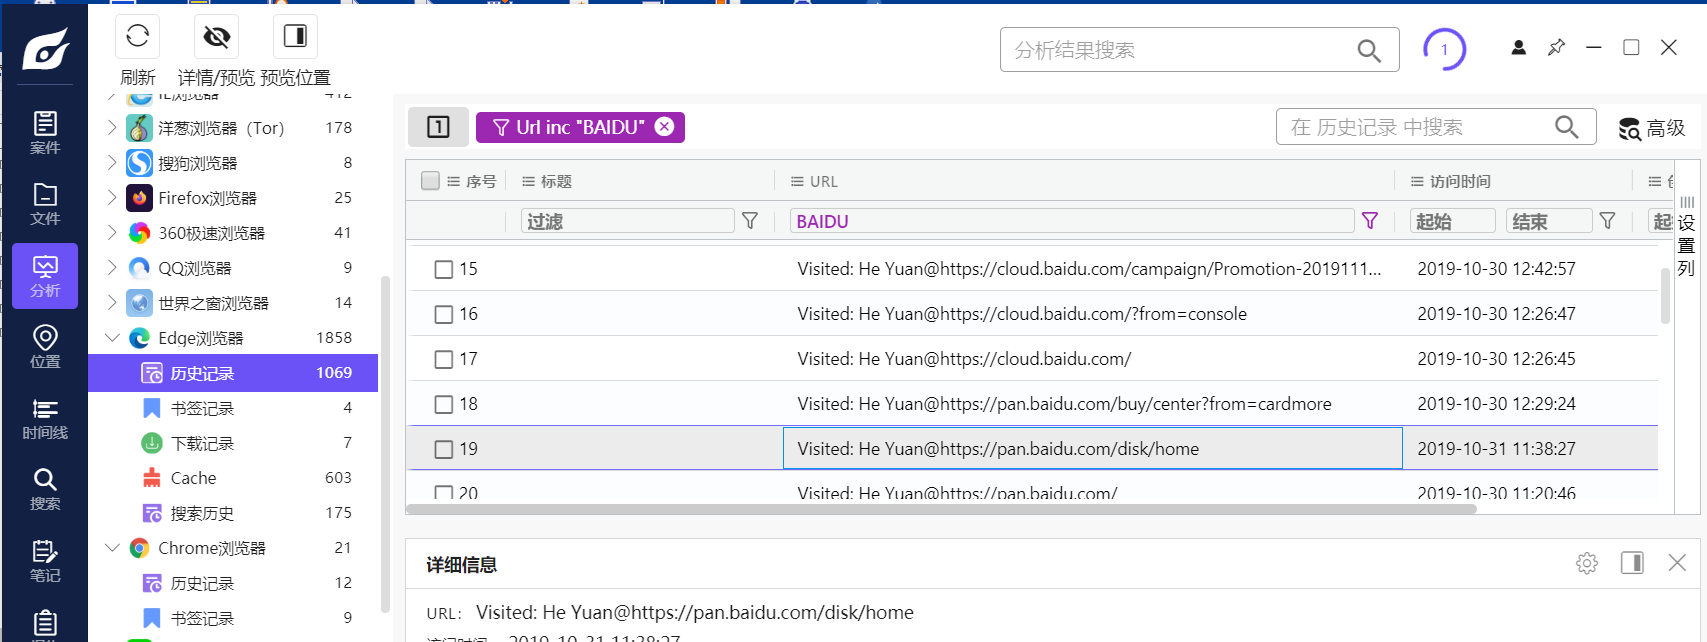Select Chrome 历史记录 with 12 items
Image resolution: width=1707 pixels, height=642 pixels.
[233, 583]
